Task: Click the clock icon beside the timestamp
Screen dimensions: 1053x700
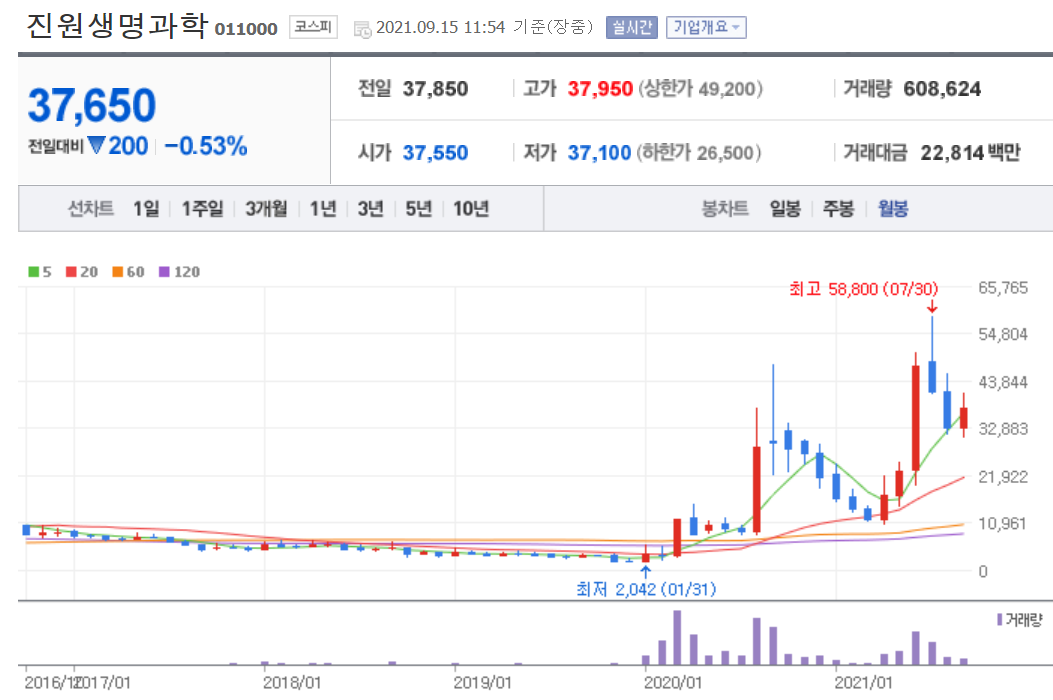Action: click(363, 30)
